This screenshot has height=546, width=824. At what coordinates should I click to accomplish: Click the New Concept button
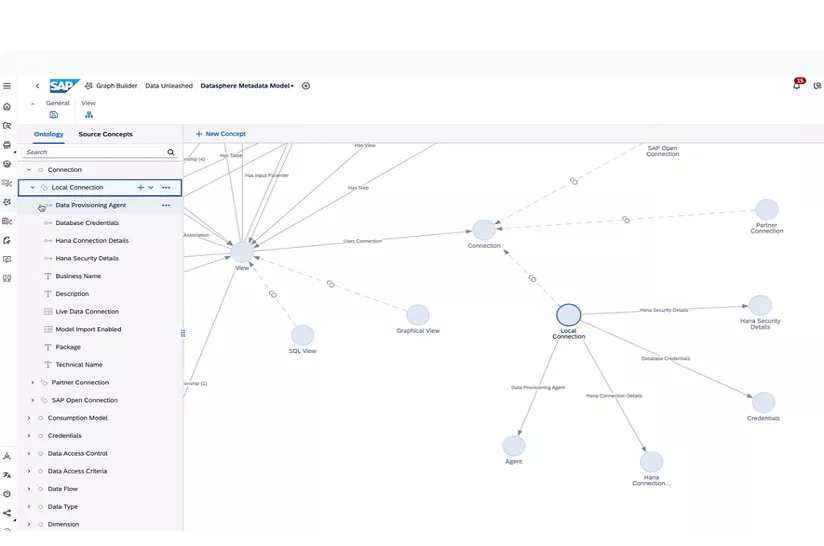tap(221, 134)
